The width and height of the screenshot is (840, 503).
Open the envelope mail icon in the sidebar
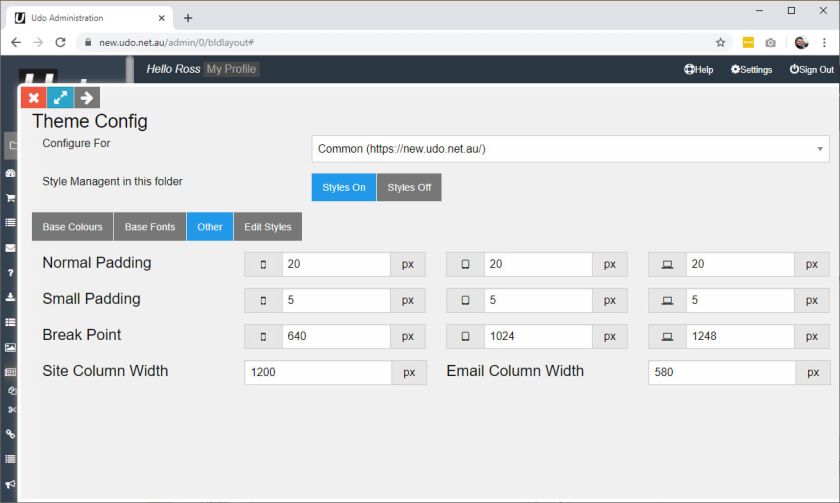pyautogui.click(x=10, y=248)
